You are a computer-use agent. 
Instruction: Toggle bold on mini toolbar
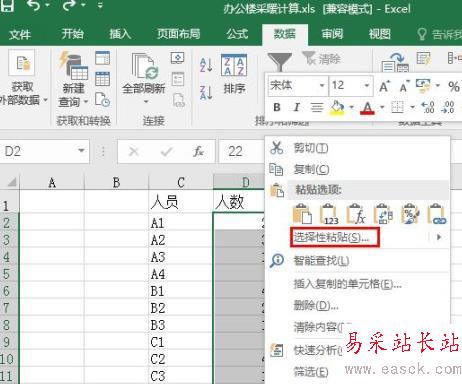coord(277,107)
